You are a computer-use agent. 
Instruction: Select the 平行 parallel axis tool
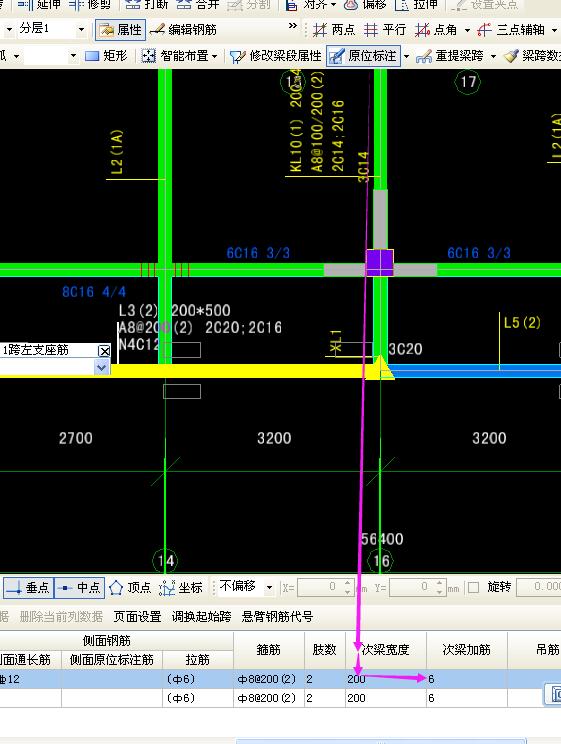click(385, 30)
